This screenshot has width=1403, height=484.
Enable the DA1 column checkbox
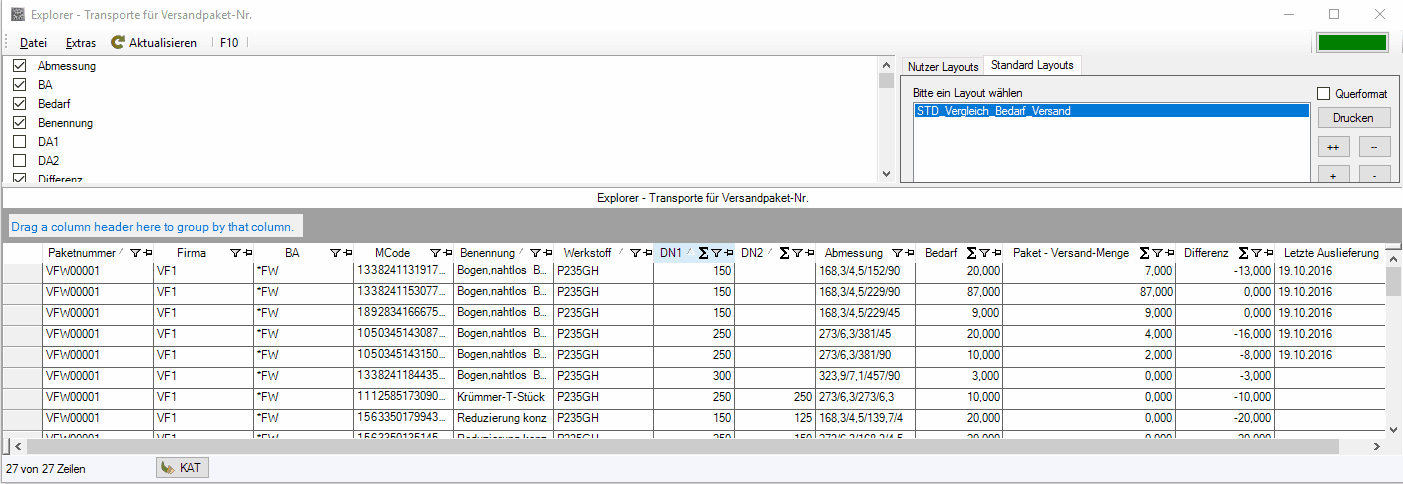point(19,142)
